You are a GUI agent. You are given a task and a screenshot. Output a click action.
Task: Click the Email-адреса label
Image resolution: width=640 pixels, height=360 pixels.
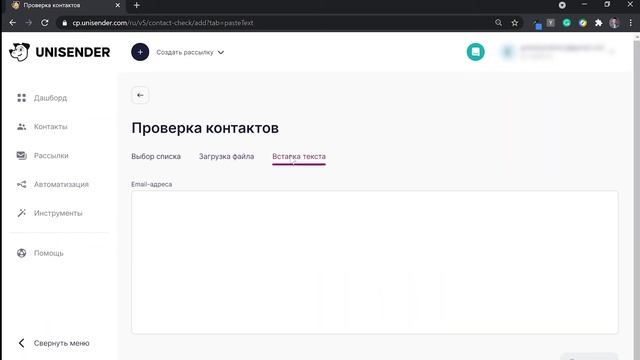(x=151, y=184)
